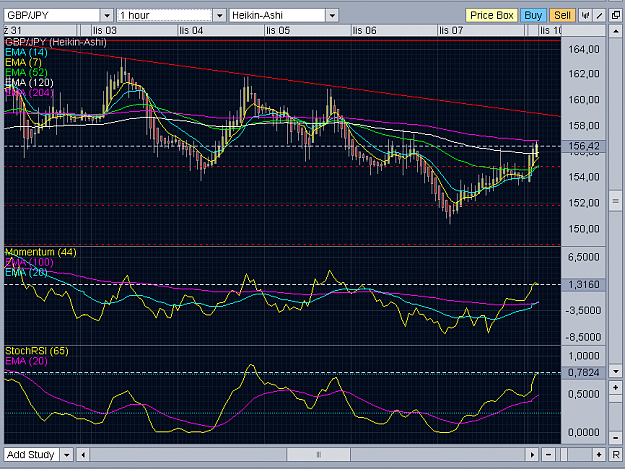Click the vertical scroll up arrow
Viewport: 625px width, 469px height.
pyautogui.click(x=616, y=31)
